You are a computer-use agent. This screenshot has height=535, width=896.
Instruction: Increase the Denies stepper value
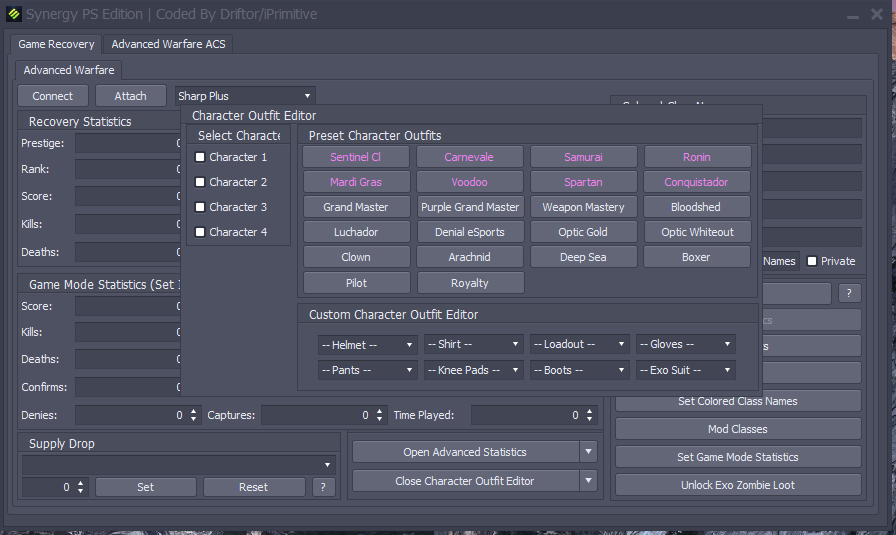[x=194, y=411]
